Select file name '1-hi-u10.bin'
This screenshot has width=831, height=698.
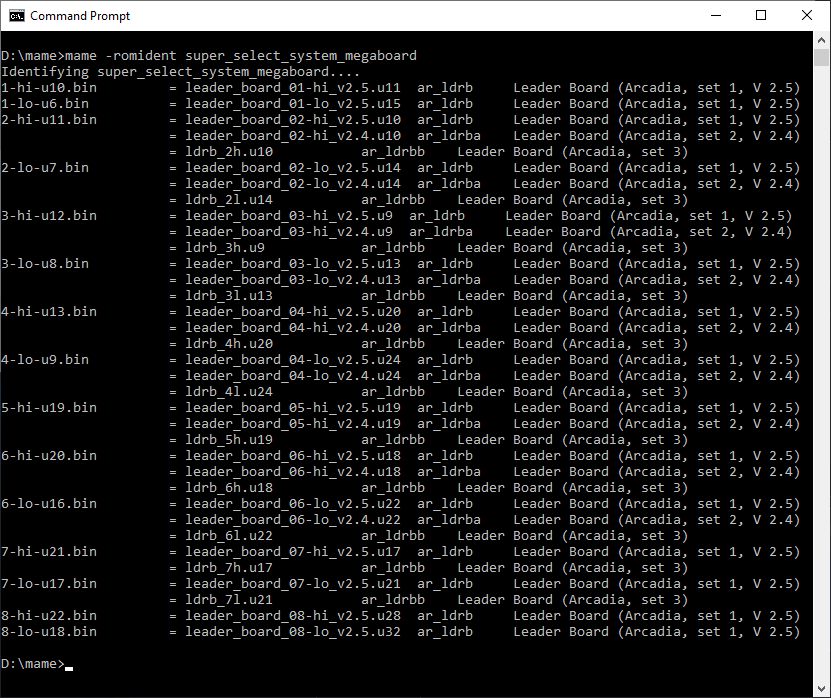(x=49, y=87)
